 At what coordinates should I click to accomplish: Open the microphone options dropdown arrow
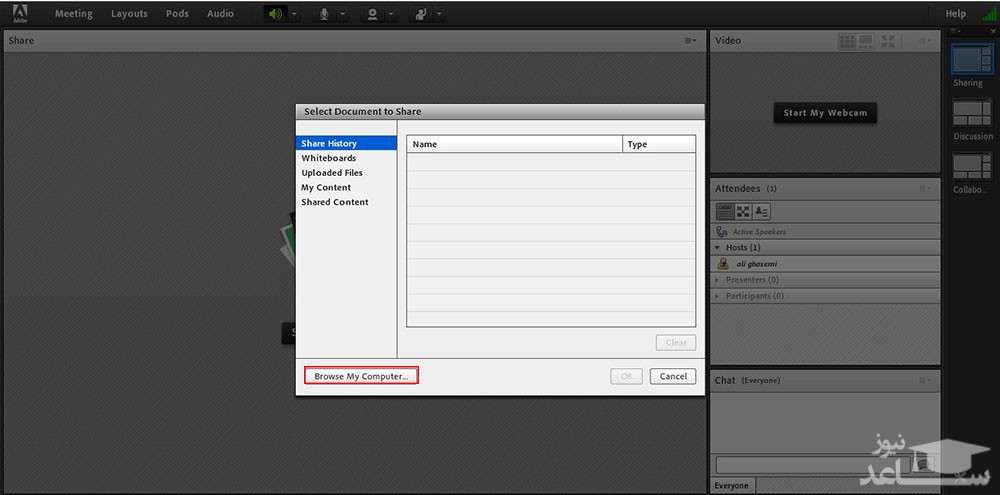click(342, 15)
